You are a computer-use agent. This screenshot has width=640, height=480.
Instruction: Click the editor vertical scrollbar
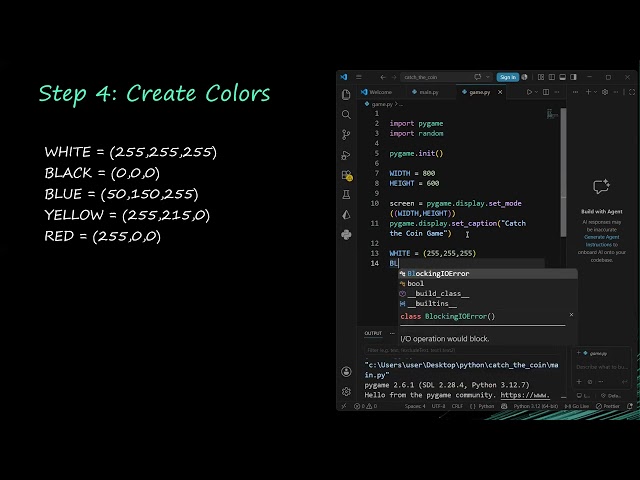(x=563, y=171)
